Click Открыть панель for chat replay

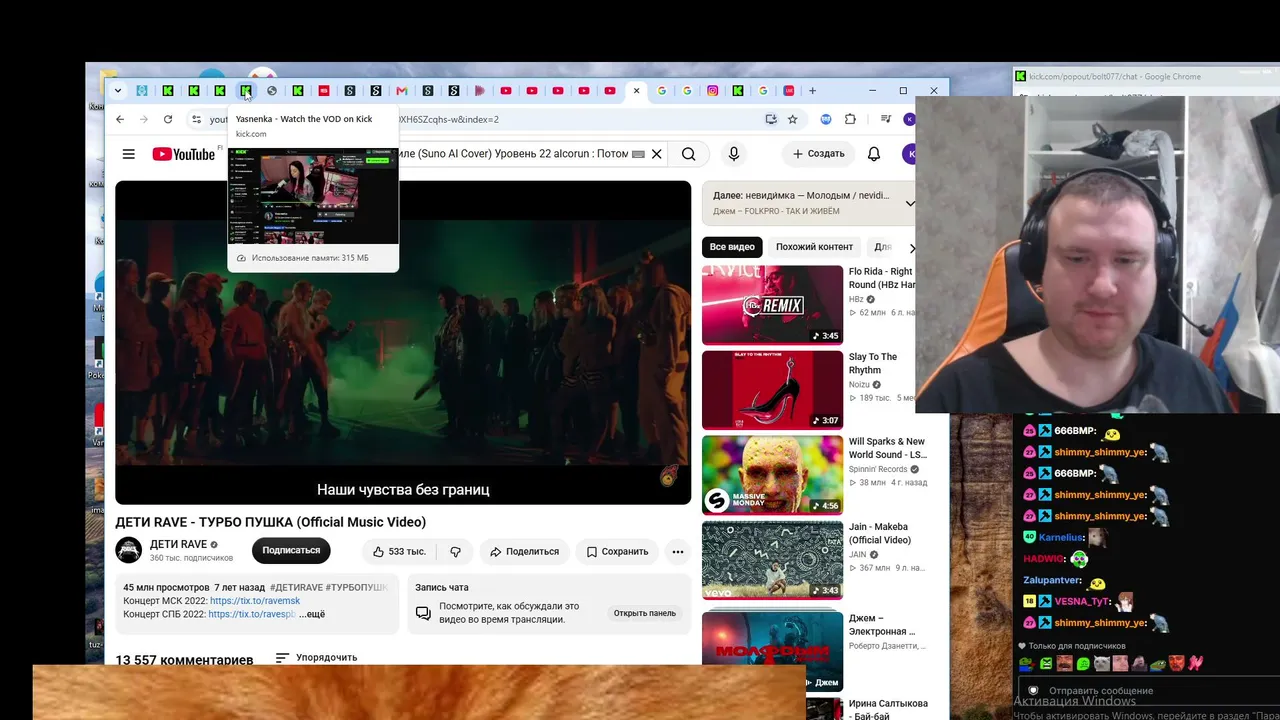[x=645, y=613]
